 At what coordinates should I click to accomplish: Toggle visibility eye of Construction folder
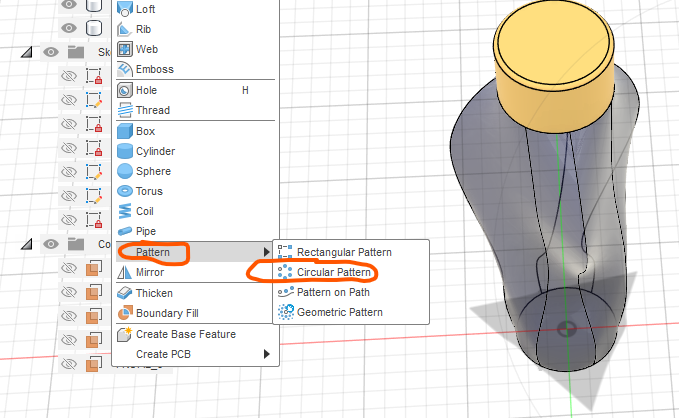click(50, 244)
